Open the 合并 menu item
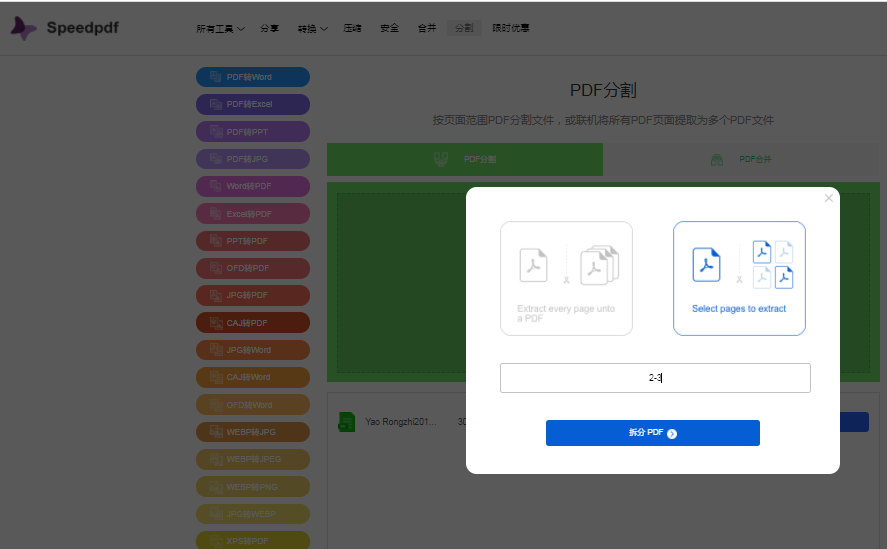 tap(427, 28)
